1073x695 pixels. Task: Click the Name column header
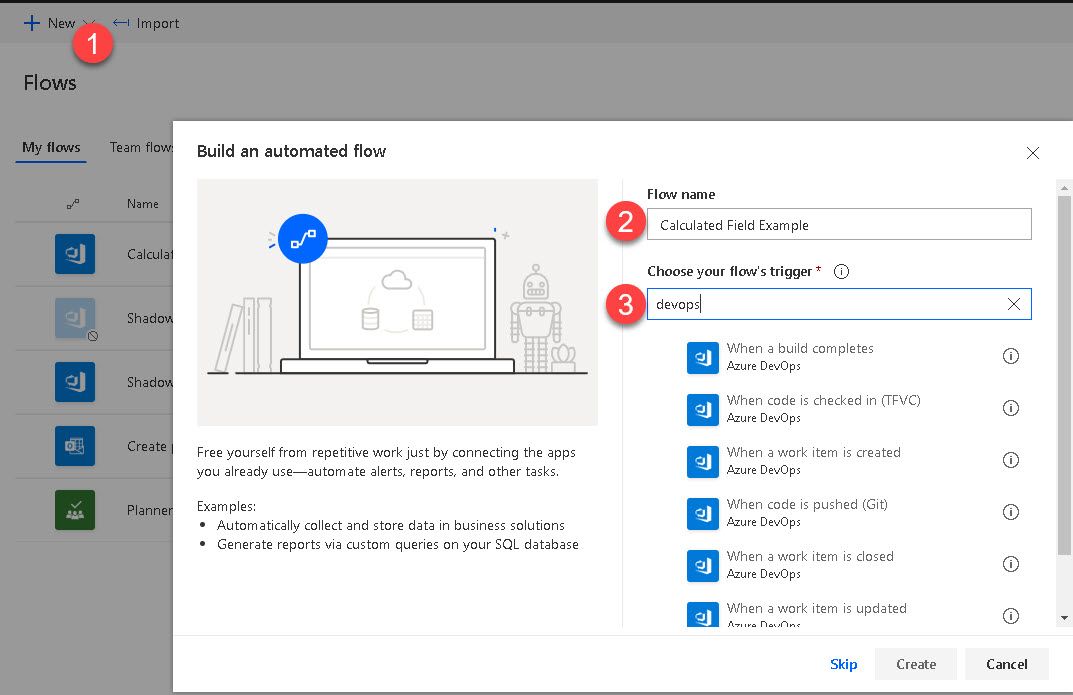[142, 204]
